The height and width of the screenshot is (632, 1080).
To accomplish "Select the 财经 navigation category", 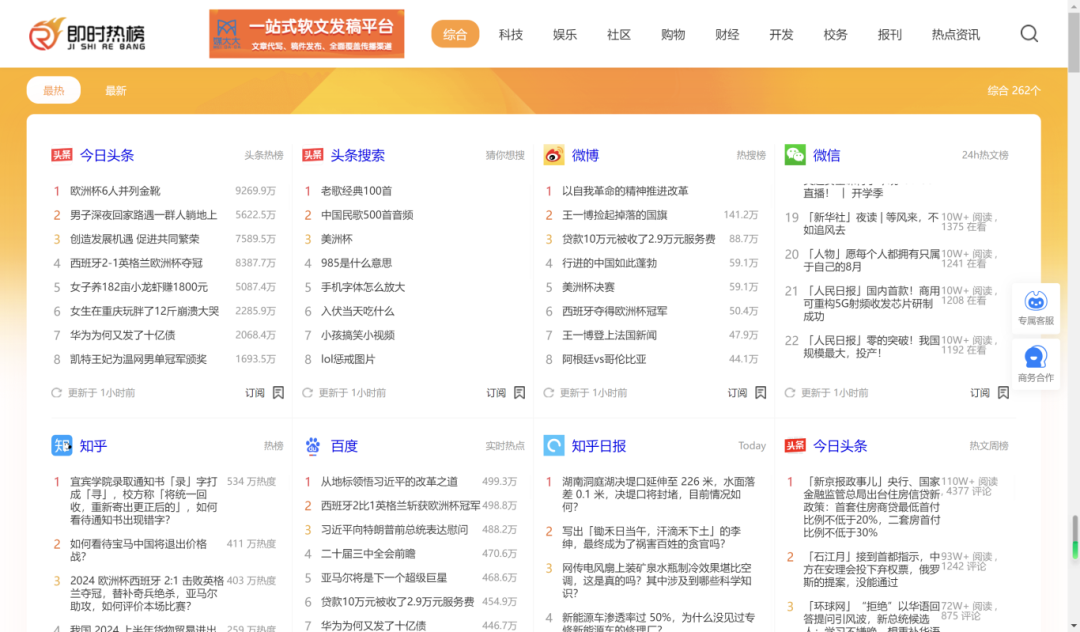I will 727,34.
